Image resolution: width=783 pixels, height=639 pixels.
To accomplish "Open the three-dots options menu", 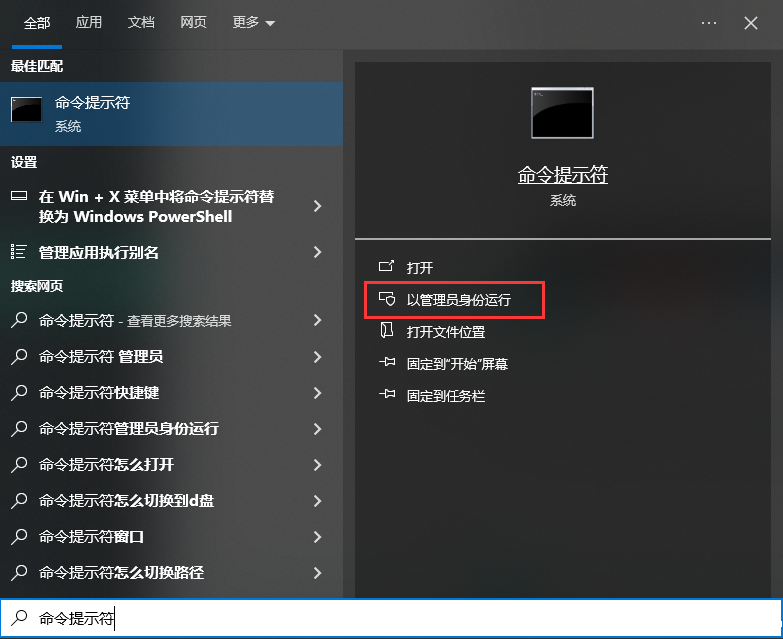I will pos(709,23).
